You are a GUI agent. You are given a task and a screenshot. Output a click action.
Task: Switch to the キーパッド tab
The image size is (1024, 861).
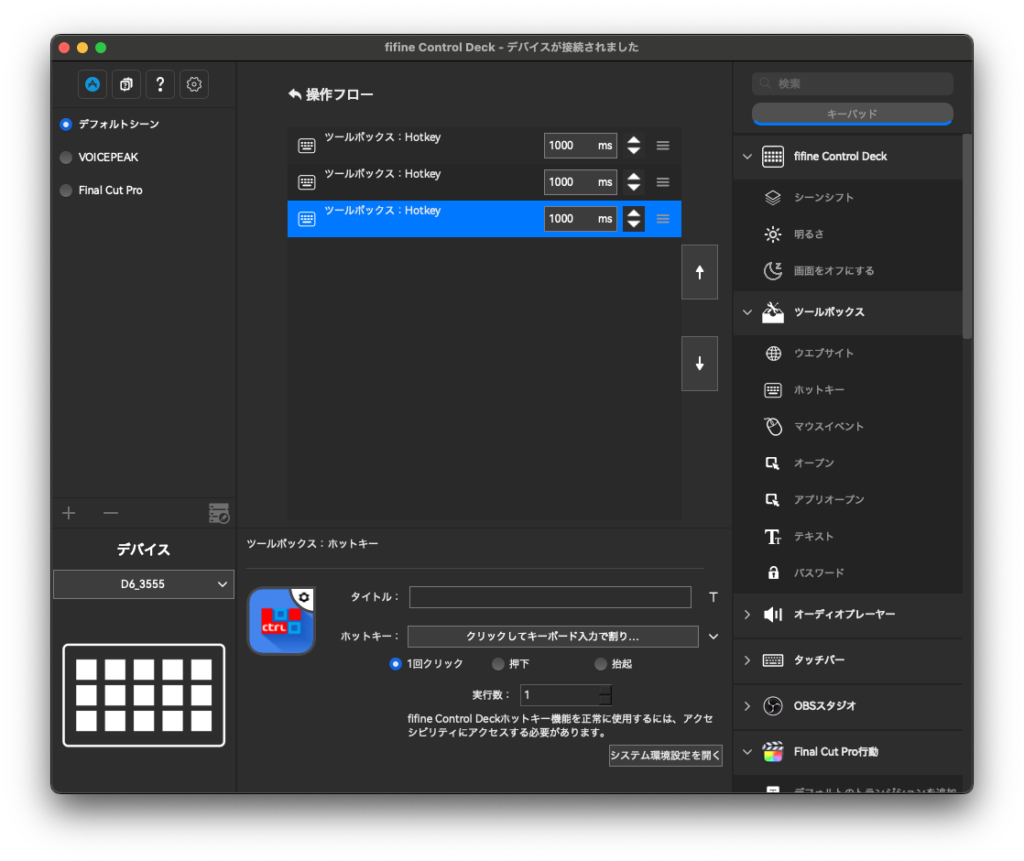click(x=852, y=114)
